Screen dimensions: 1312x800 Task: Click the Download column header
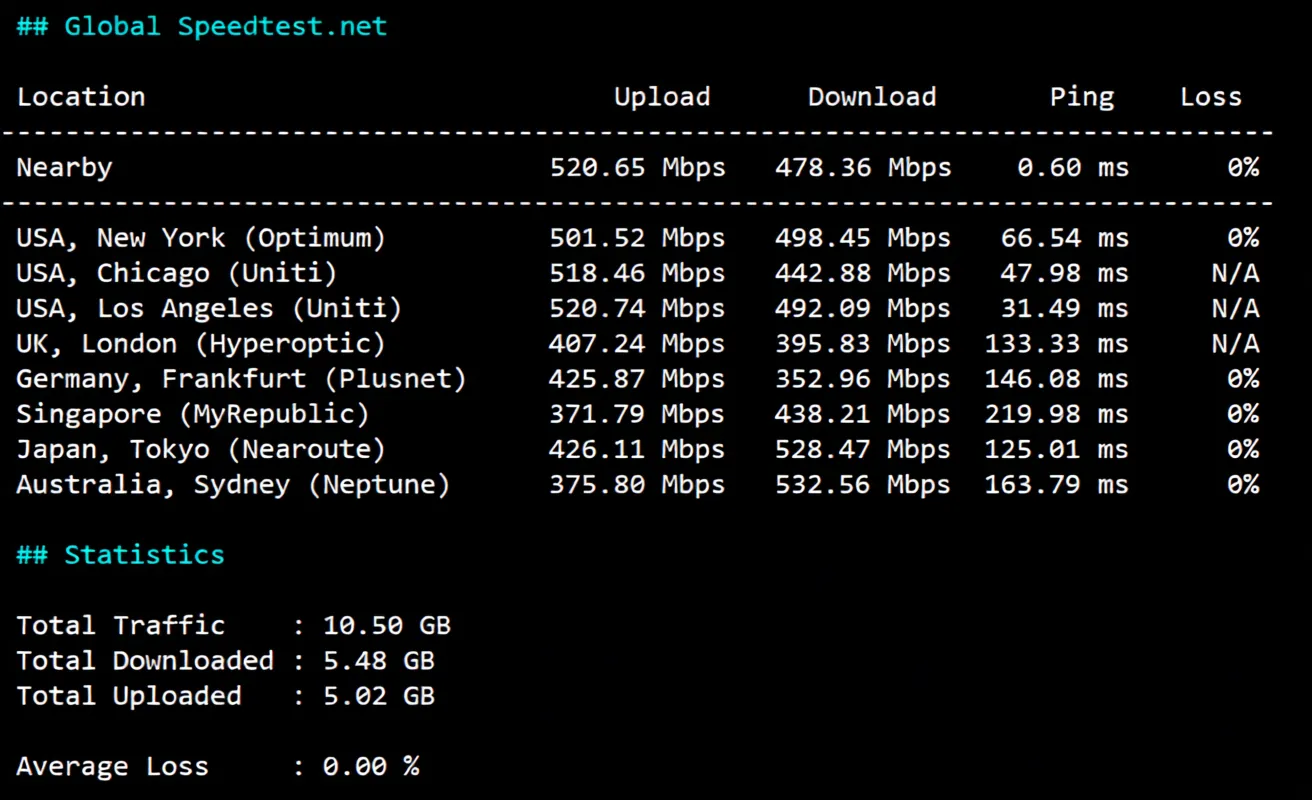point(871,96)
